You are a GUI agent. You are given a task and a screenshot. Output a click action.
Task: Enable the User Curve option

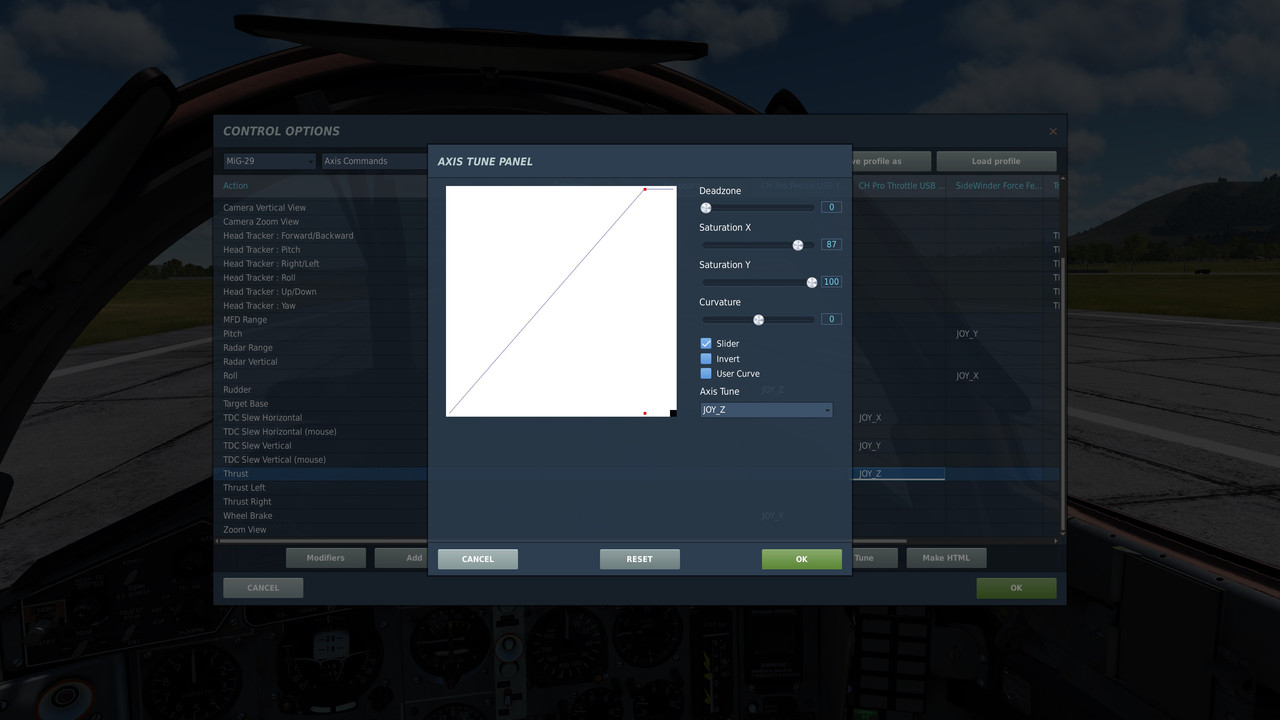click(706, 374)
